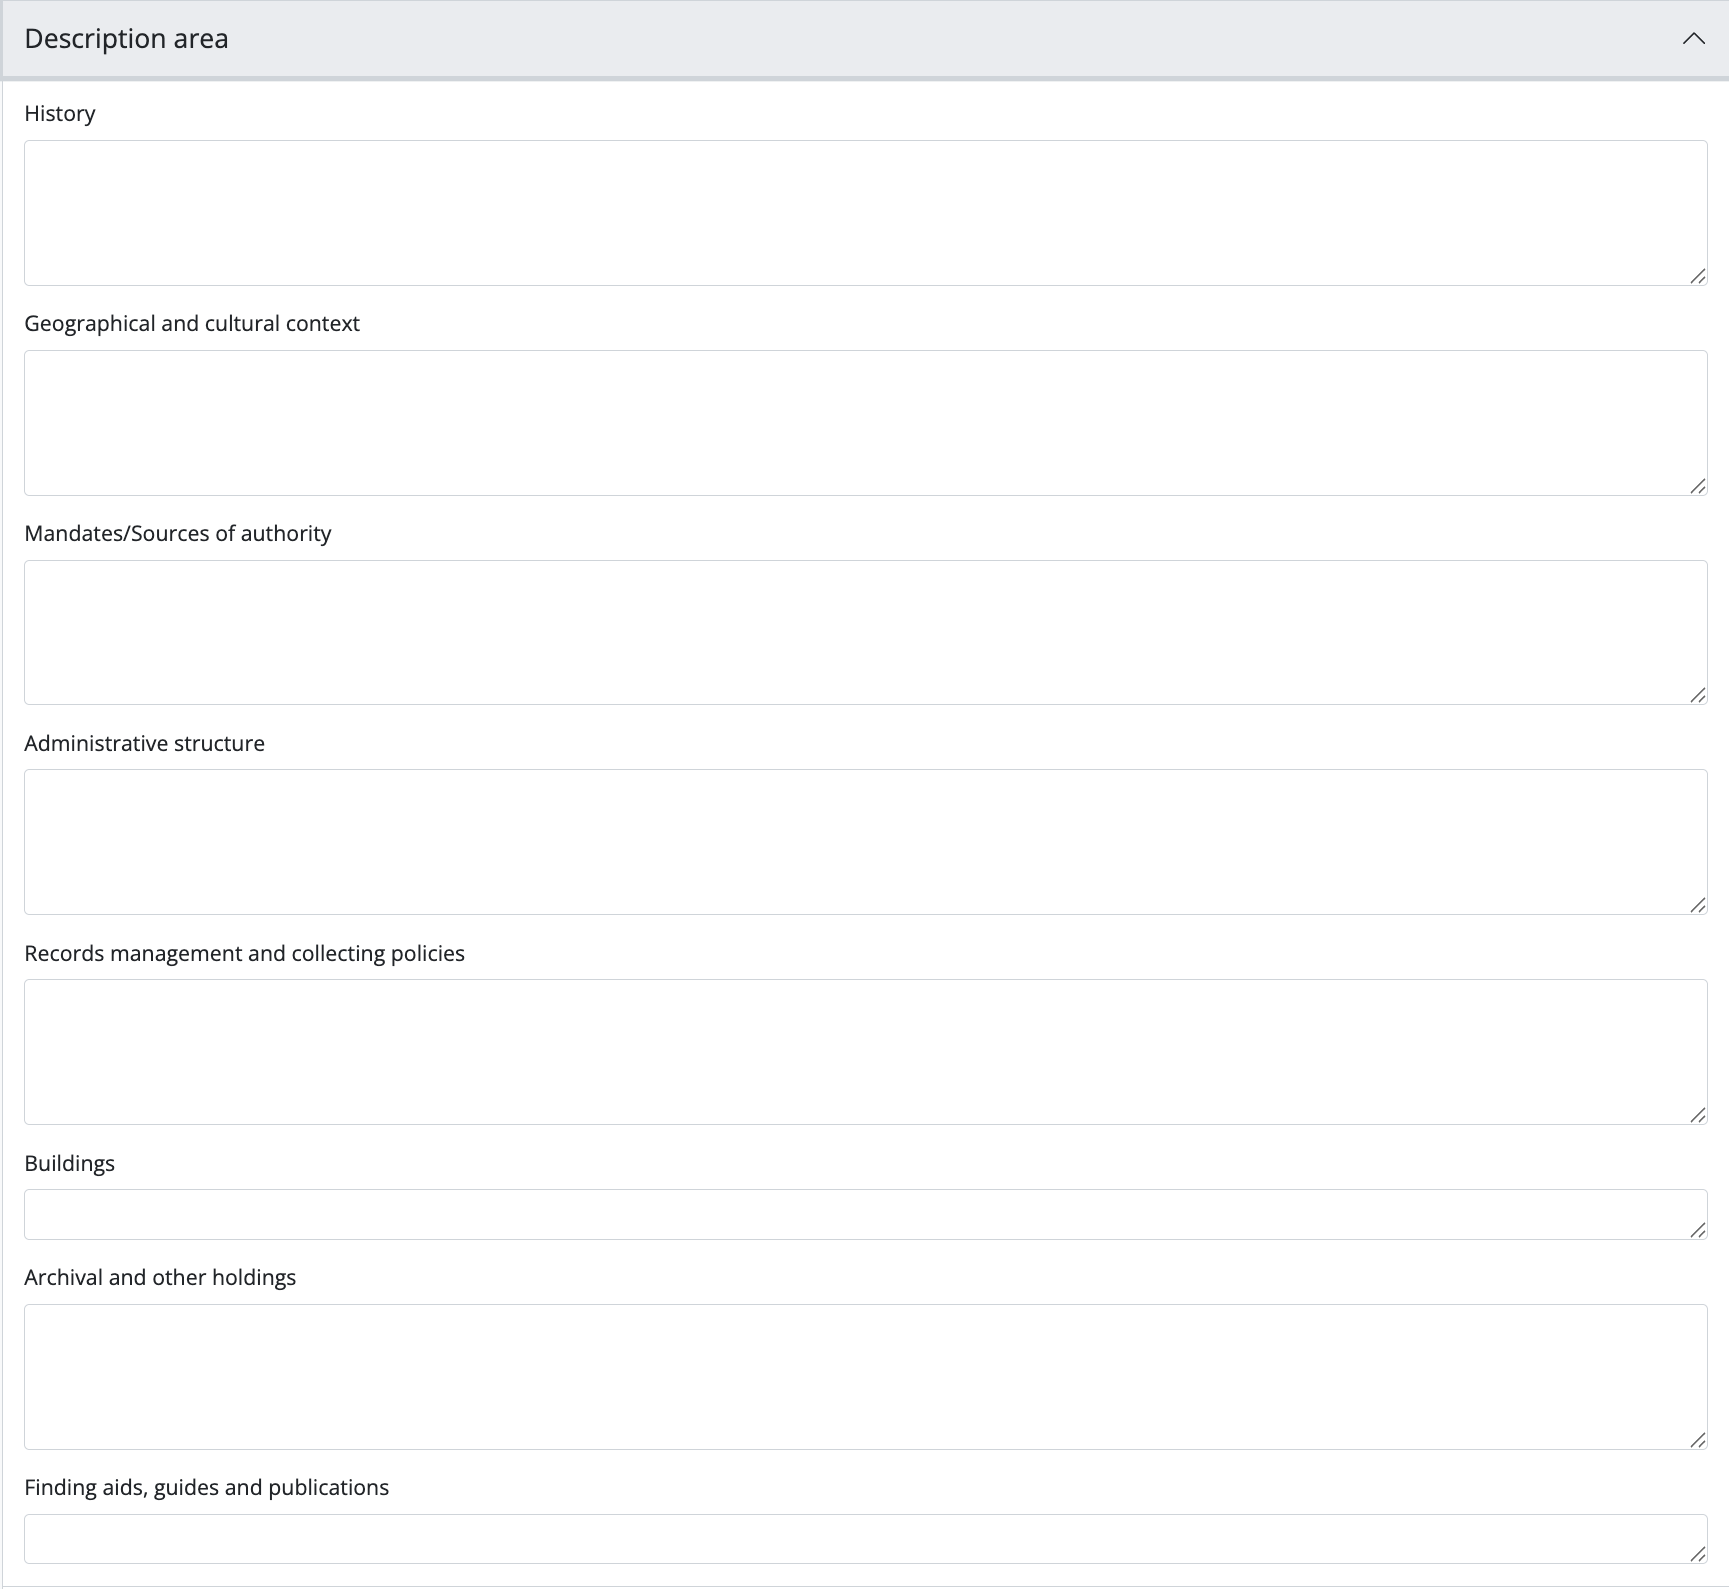Click inside the Administrative structure text area

(864, 841)
